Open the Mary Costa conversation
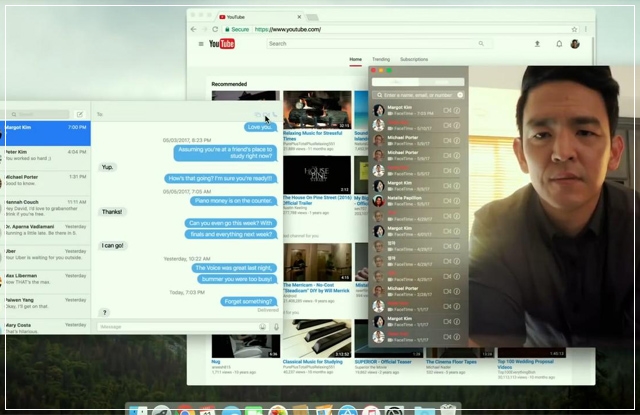Screen dimensions: 640x415 [x=45, y=327]
